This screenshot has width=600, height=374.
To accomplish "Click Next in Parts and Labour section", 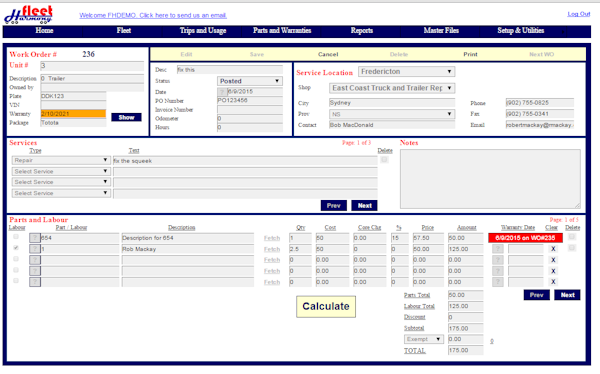I will (x=567, y=295).
